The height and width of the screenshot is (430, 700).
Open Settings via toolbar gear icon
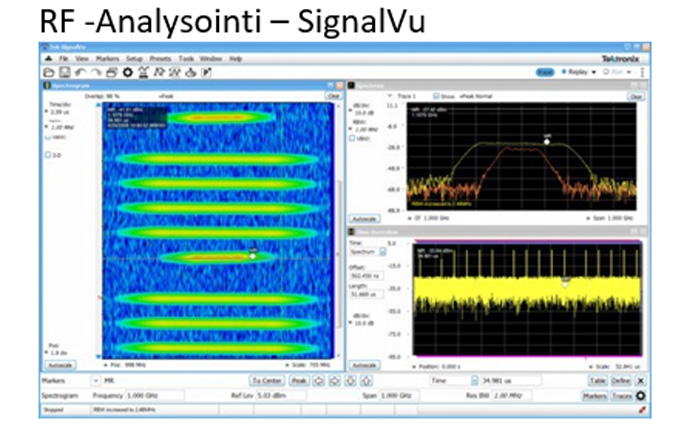click(127, 73)
